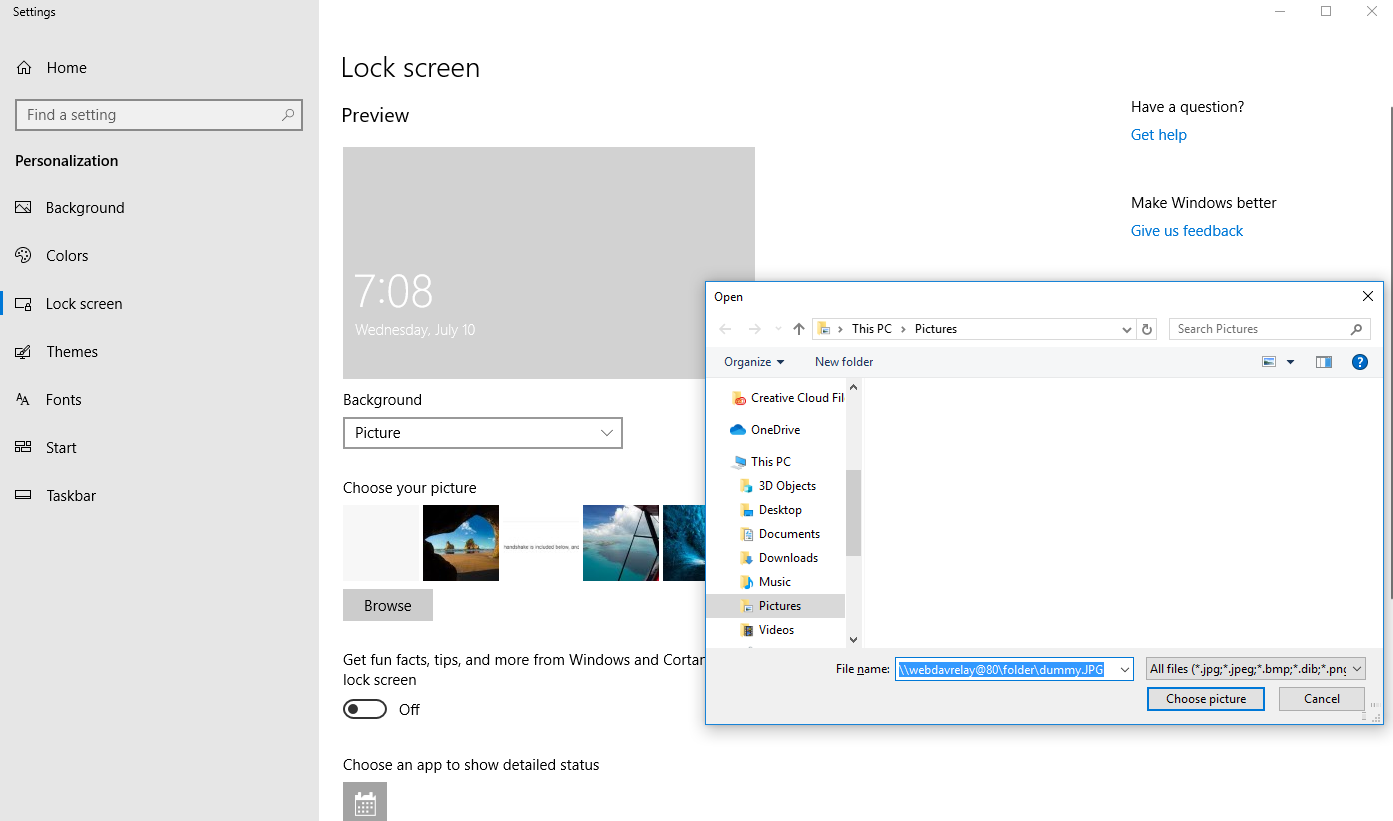This screenshot has height=821, width=1393.
Task: Select the Lock screen monitor icon
Action: (24, 304)
